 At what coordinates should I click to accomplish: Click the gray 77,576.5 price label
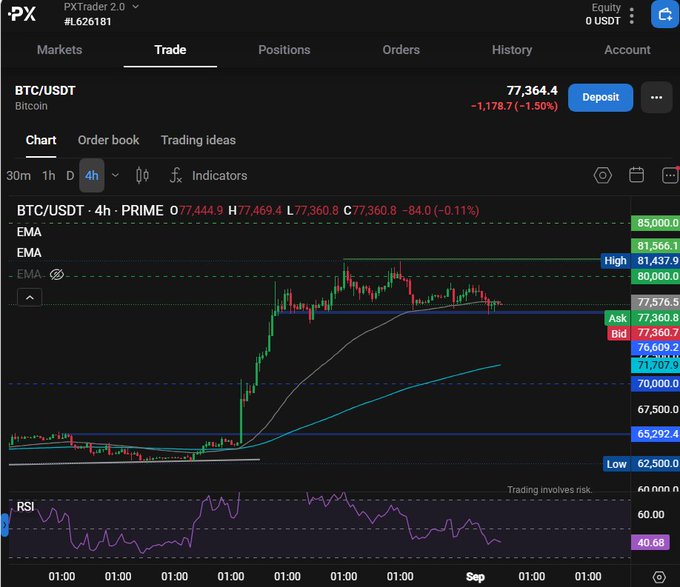[655, 302]
